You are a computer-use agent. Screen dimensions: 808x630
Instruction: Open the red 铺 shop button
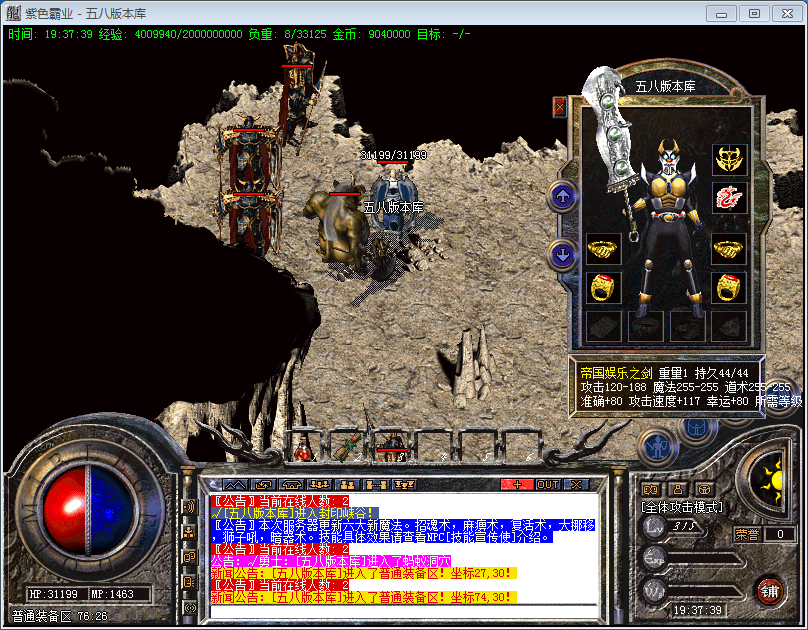pyautogui.click(x=770, y=591)
